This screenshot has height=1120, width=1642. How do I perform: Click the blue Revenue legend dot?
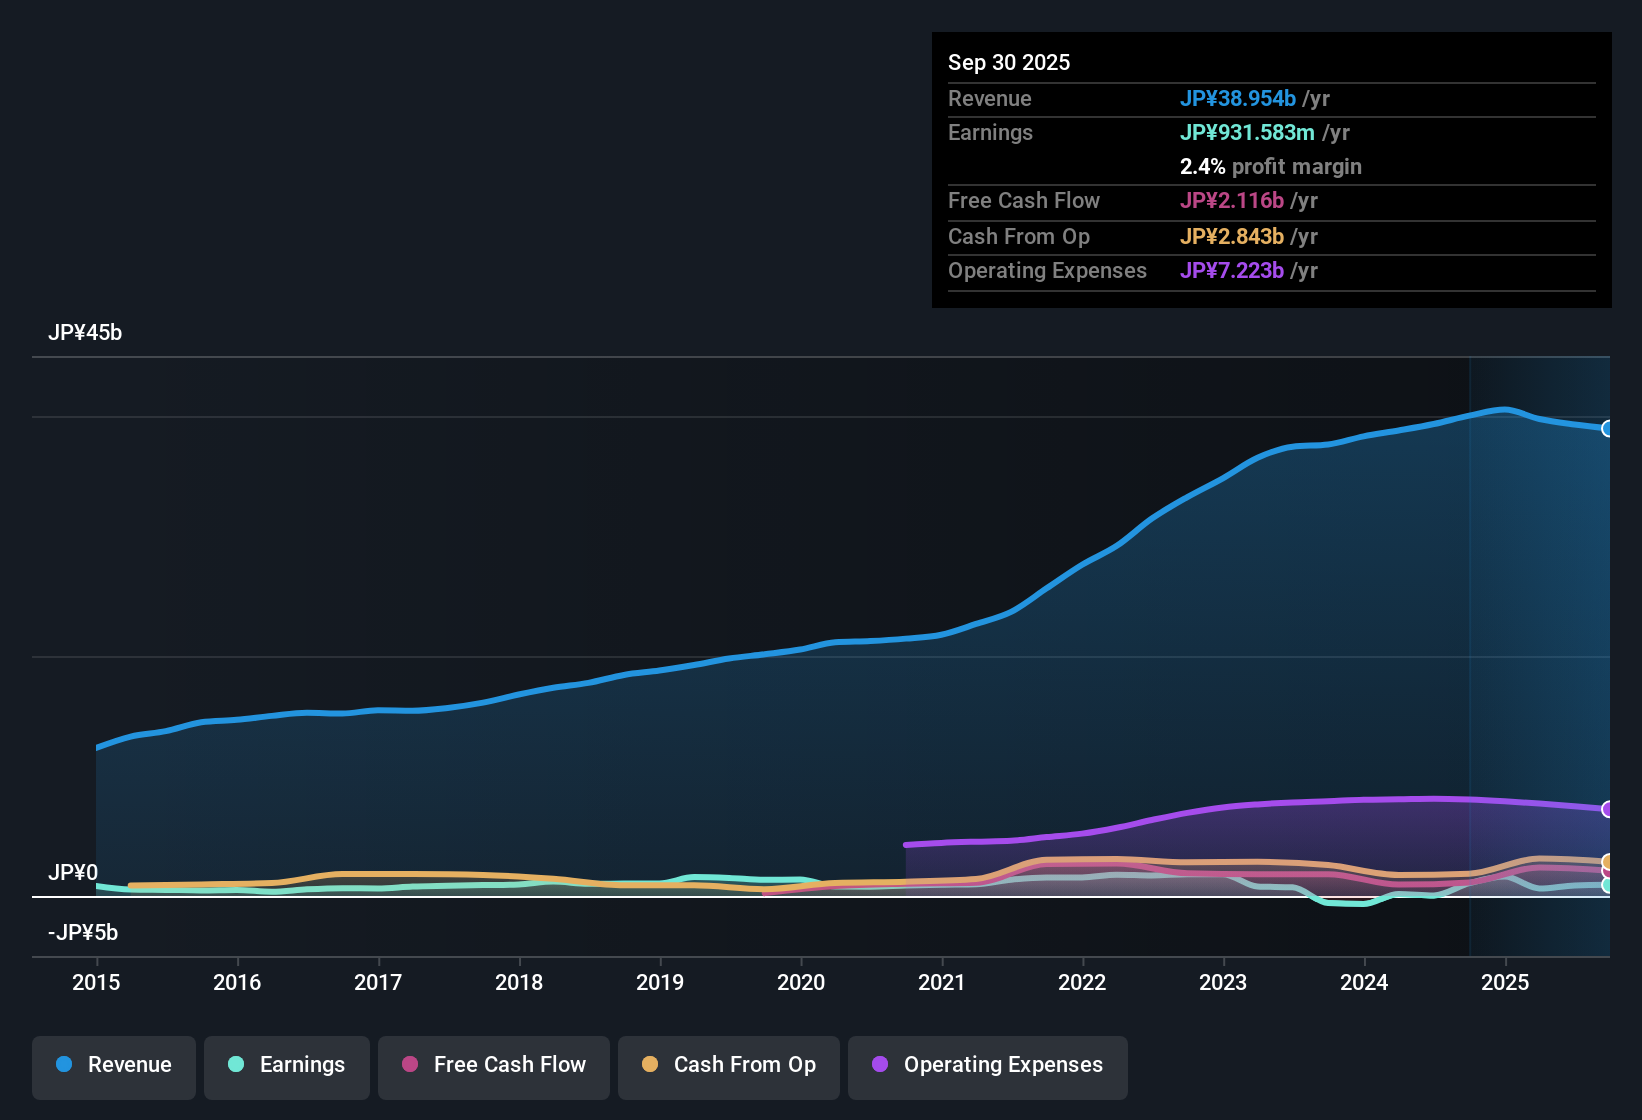pyautogui.click(x=63, y=1065)
